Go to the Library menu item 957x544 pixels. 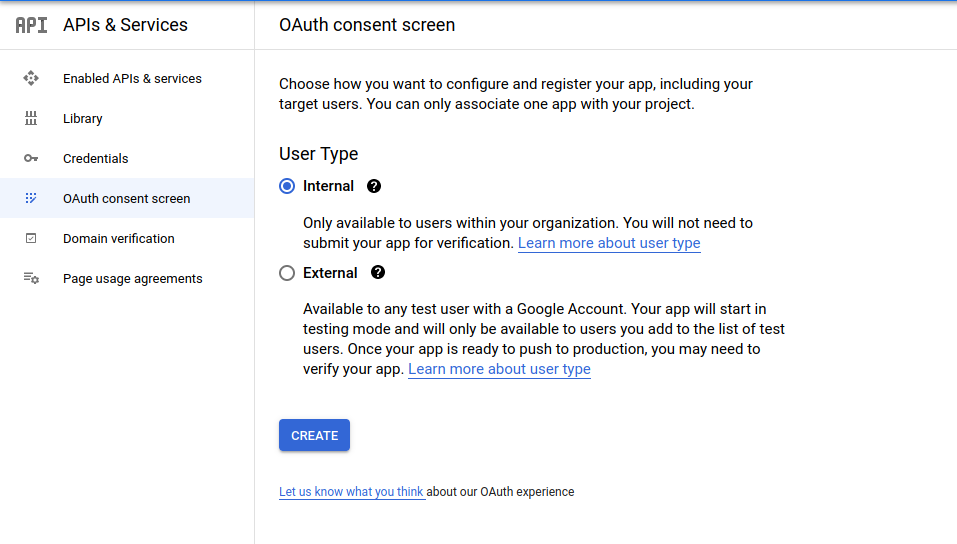click(127, 118)
